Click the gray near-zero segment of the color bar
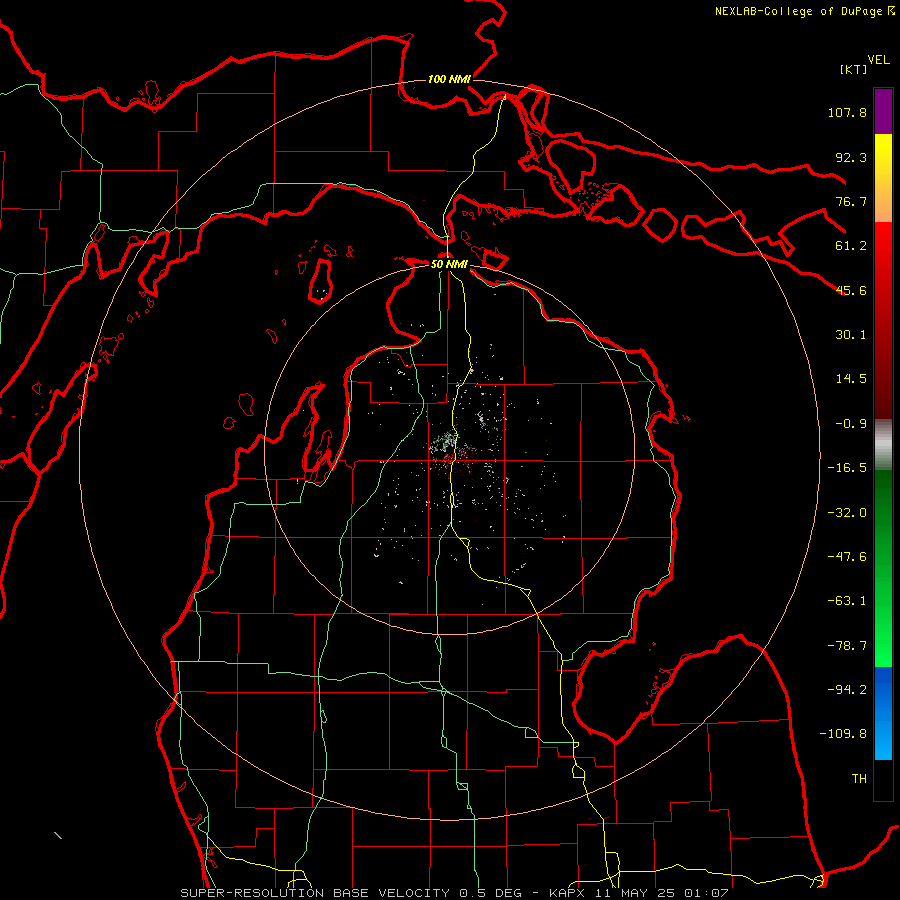Image resolution: width=900 pixels, height=900 pixels. [x=883, y=445]
